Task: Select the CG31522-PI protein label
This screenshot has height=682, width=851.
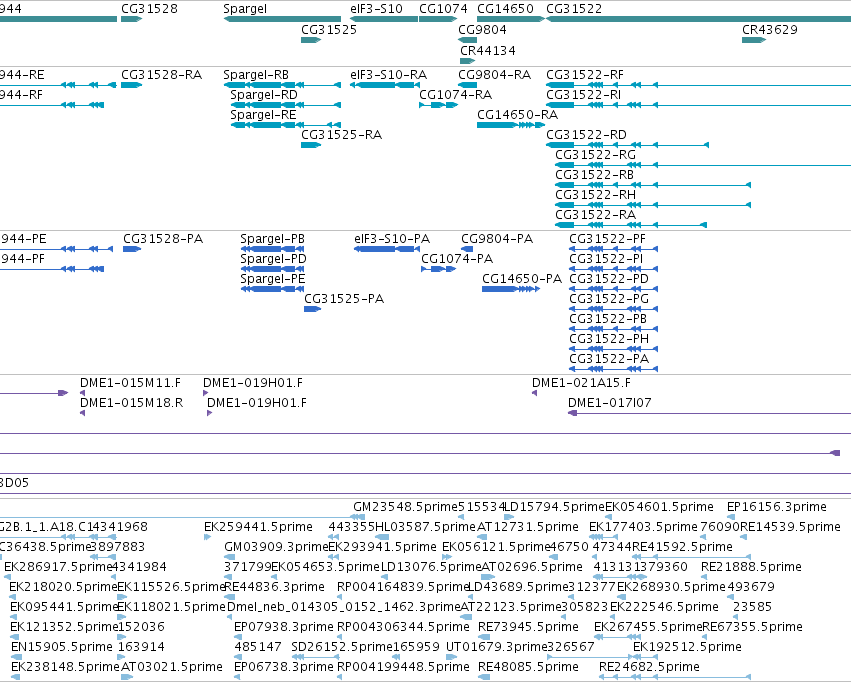Action: point(606,259)
